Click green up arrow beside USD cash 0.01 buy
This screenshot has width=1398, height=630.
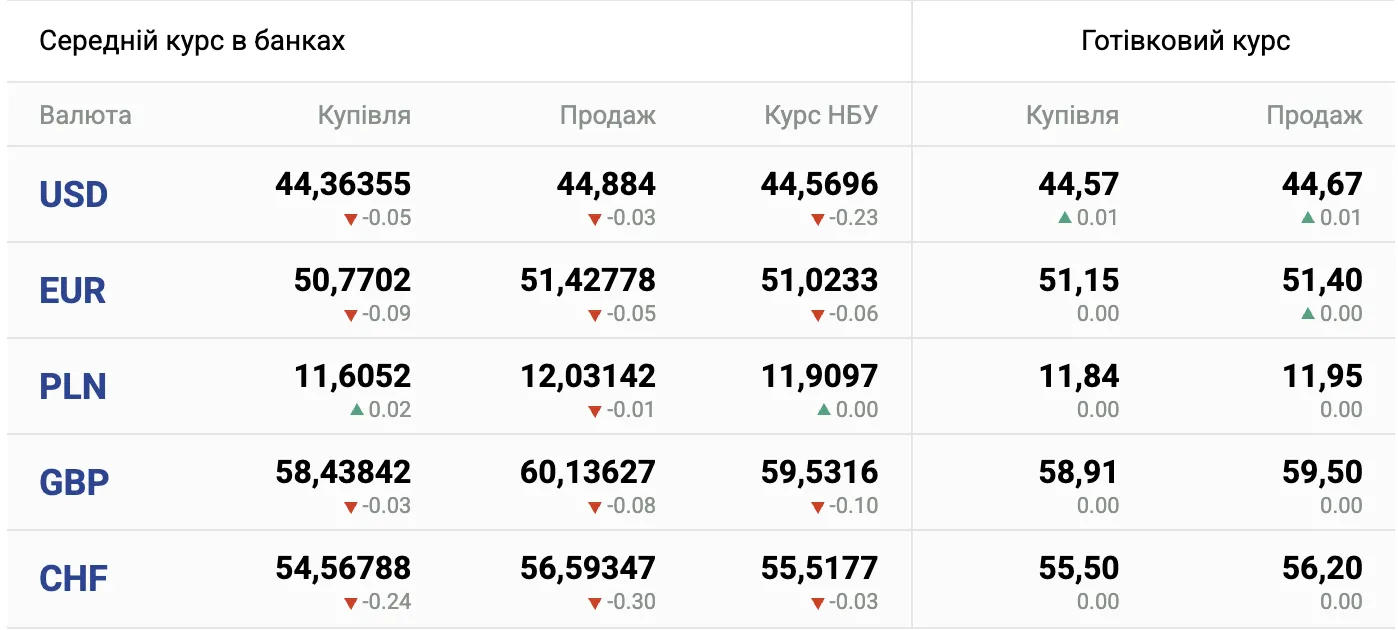[x=1064, y=218]
